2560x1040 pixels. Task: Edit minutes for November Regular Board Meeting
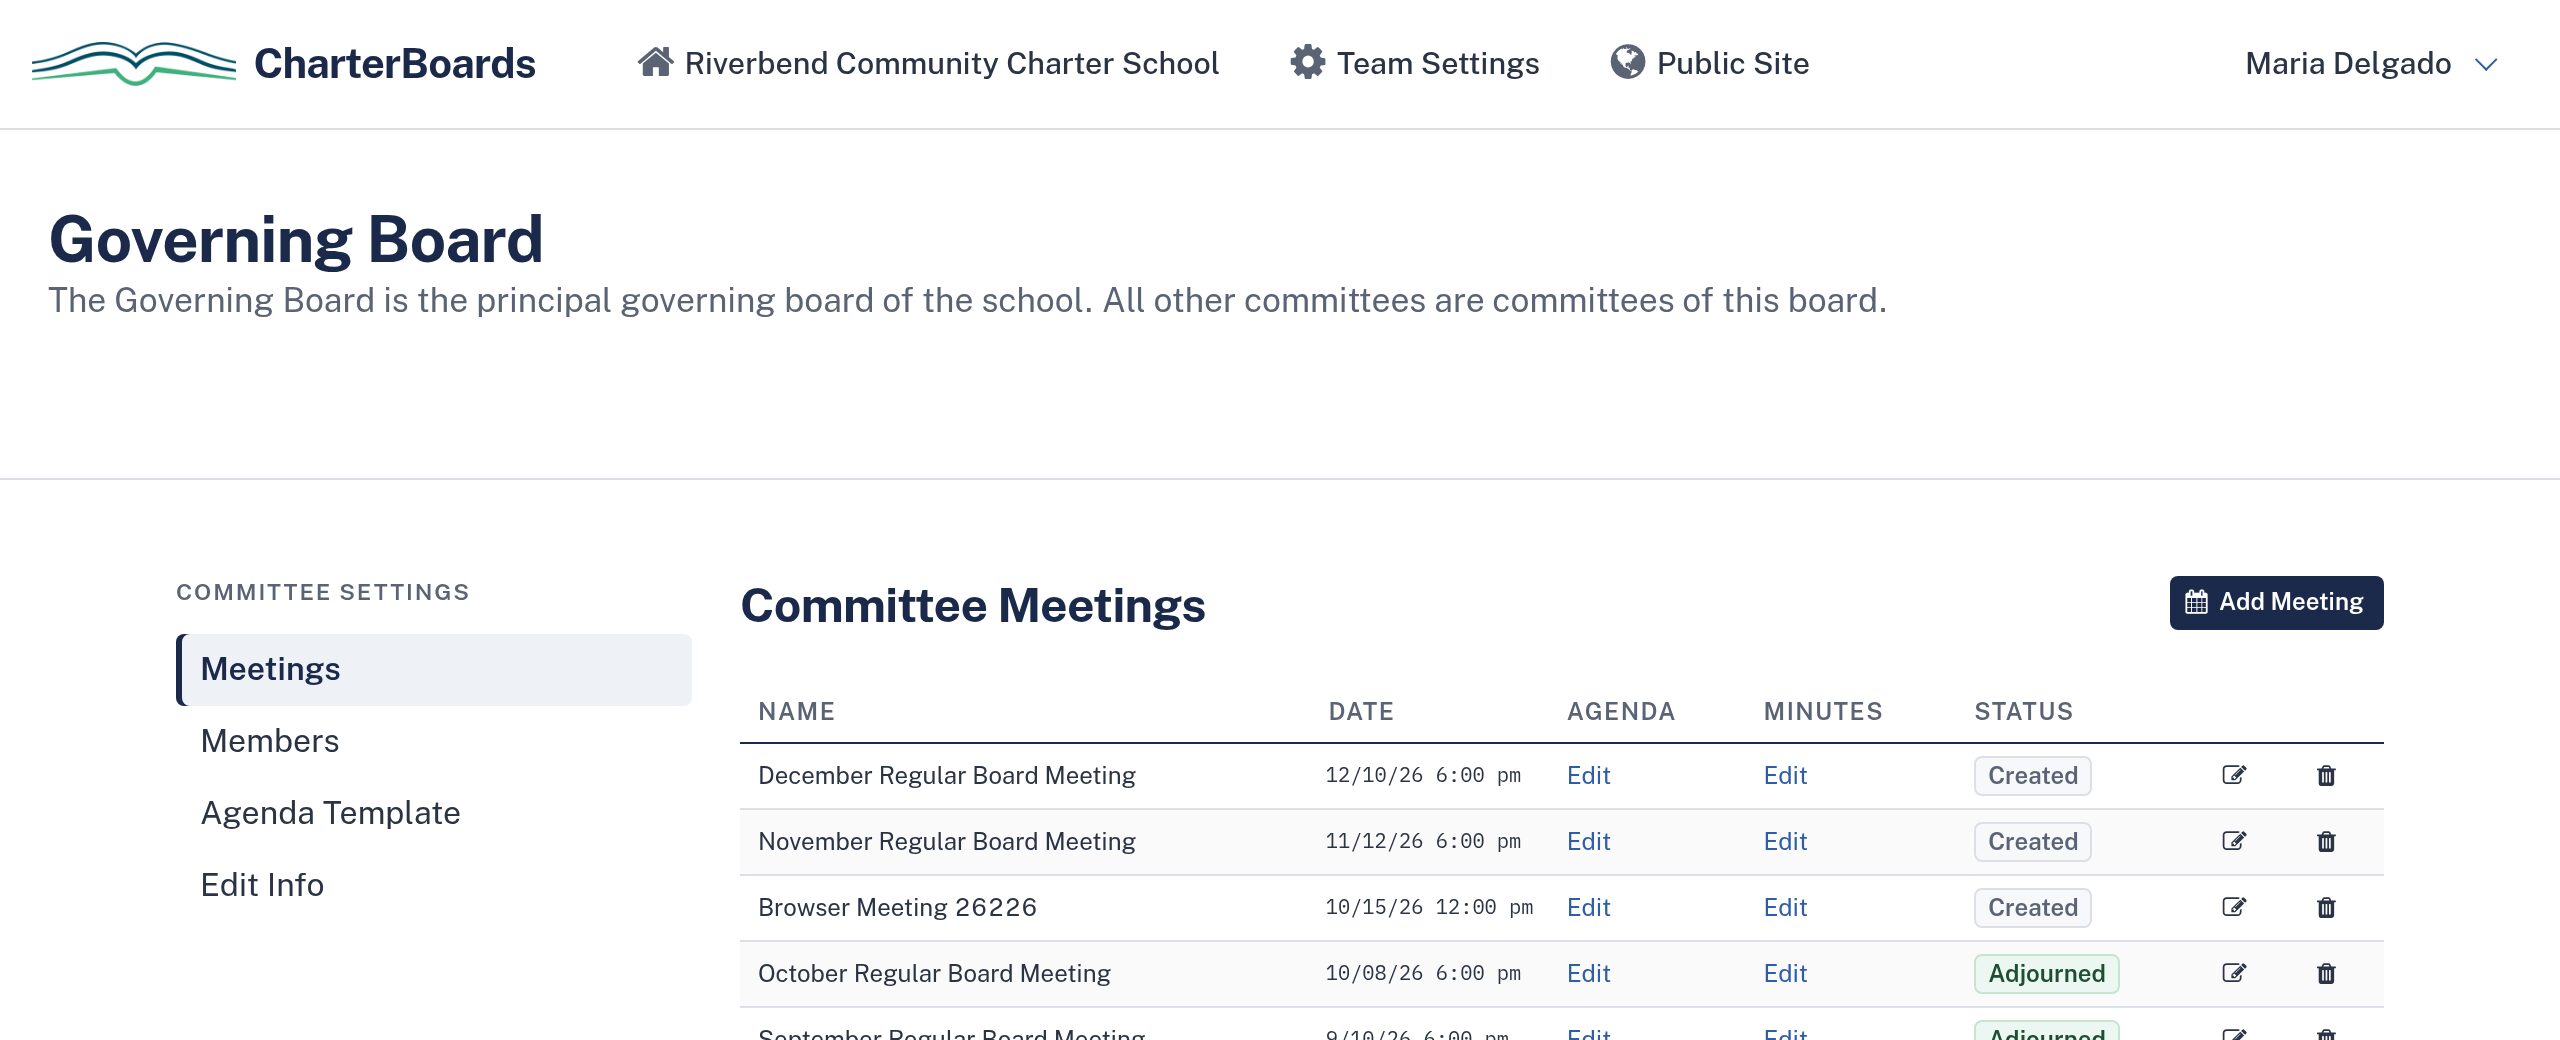coord(1785,841)
